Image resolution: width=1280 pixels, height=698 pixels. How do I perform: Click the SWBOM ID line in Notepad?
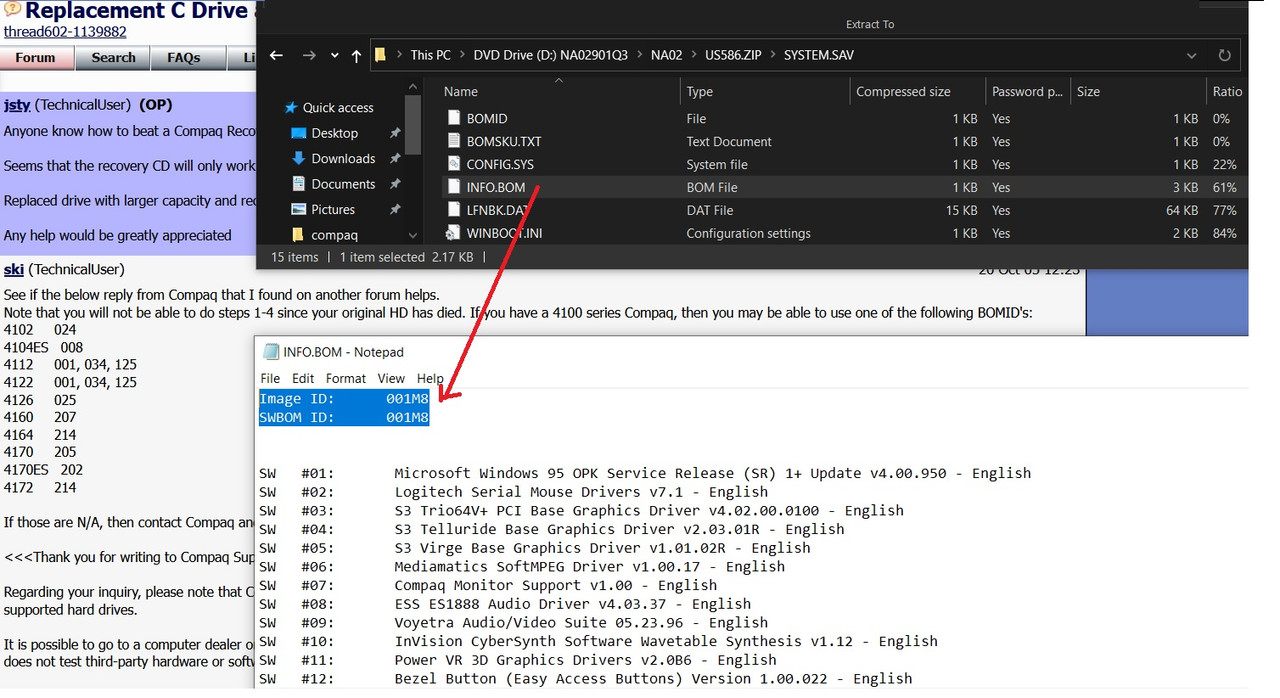coord(344,418)
